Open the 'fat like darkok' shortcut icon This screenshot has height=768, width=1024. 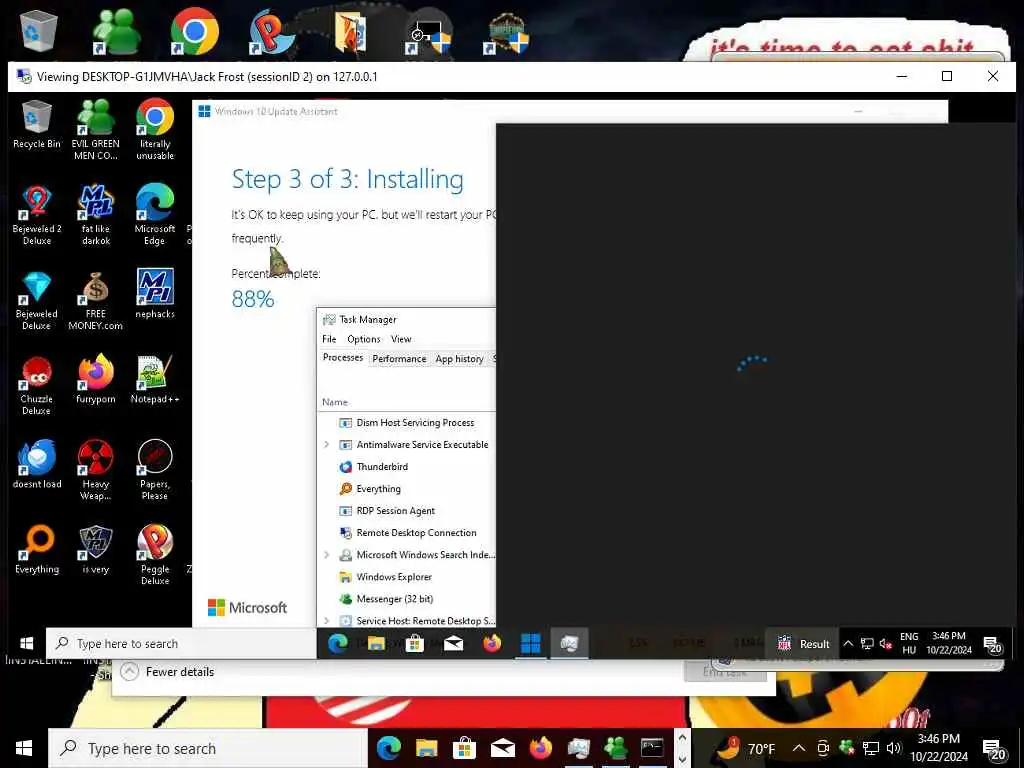point(95,215)
